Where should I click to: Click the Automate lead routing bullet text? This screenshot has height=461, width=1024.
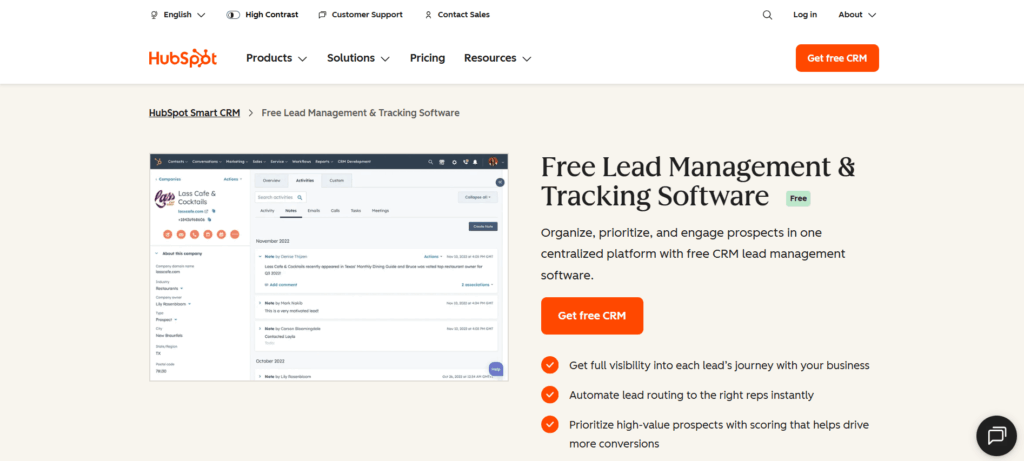(692, 395)
